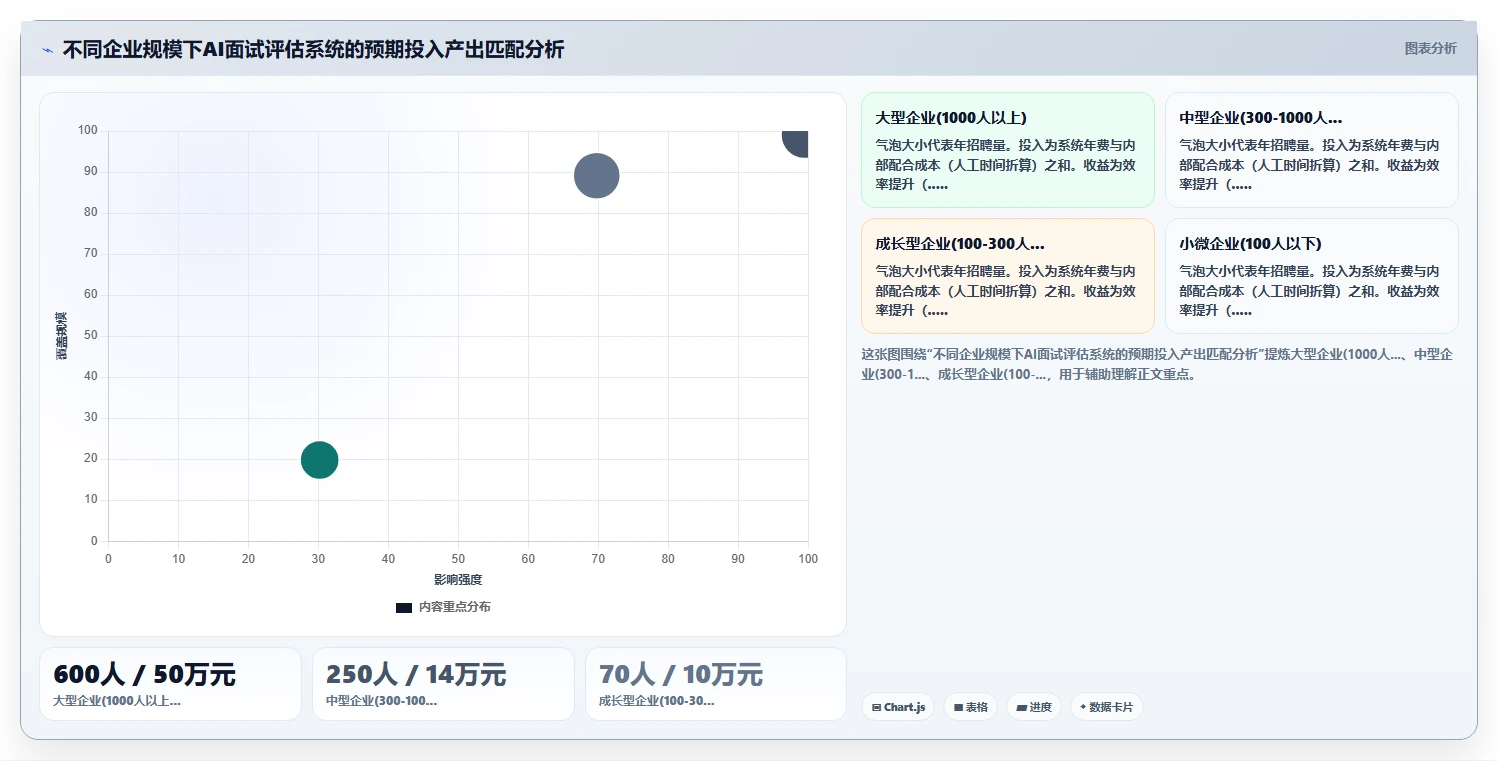The image size is (1498, 761).
Task: Click the main title 不同企业规模下AI面试评估系统
Action: pyautogui.click(x=313, y=49)
